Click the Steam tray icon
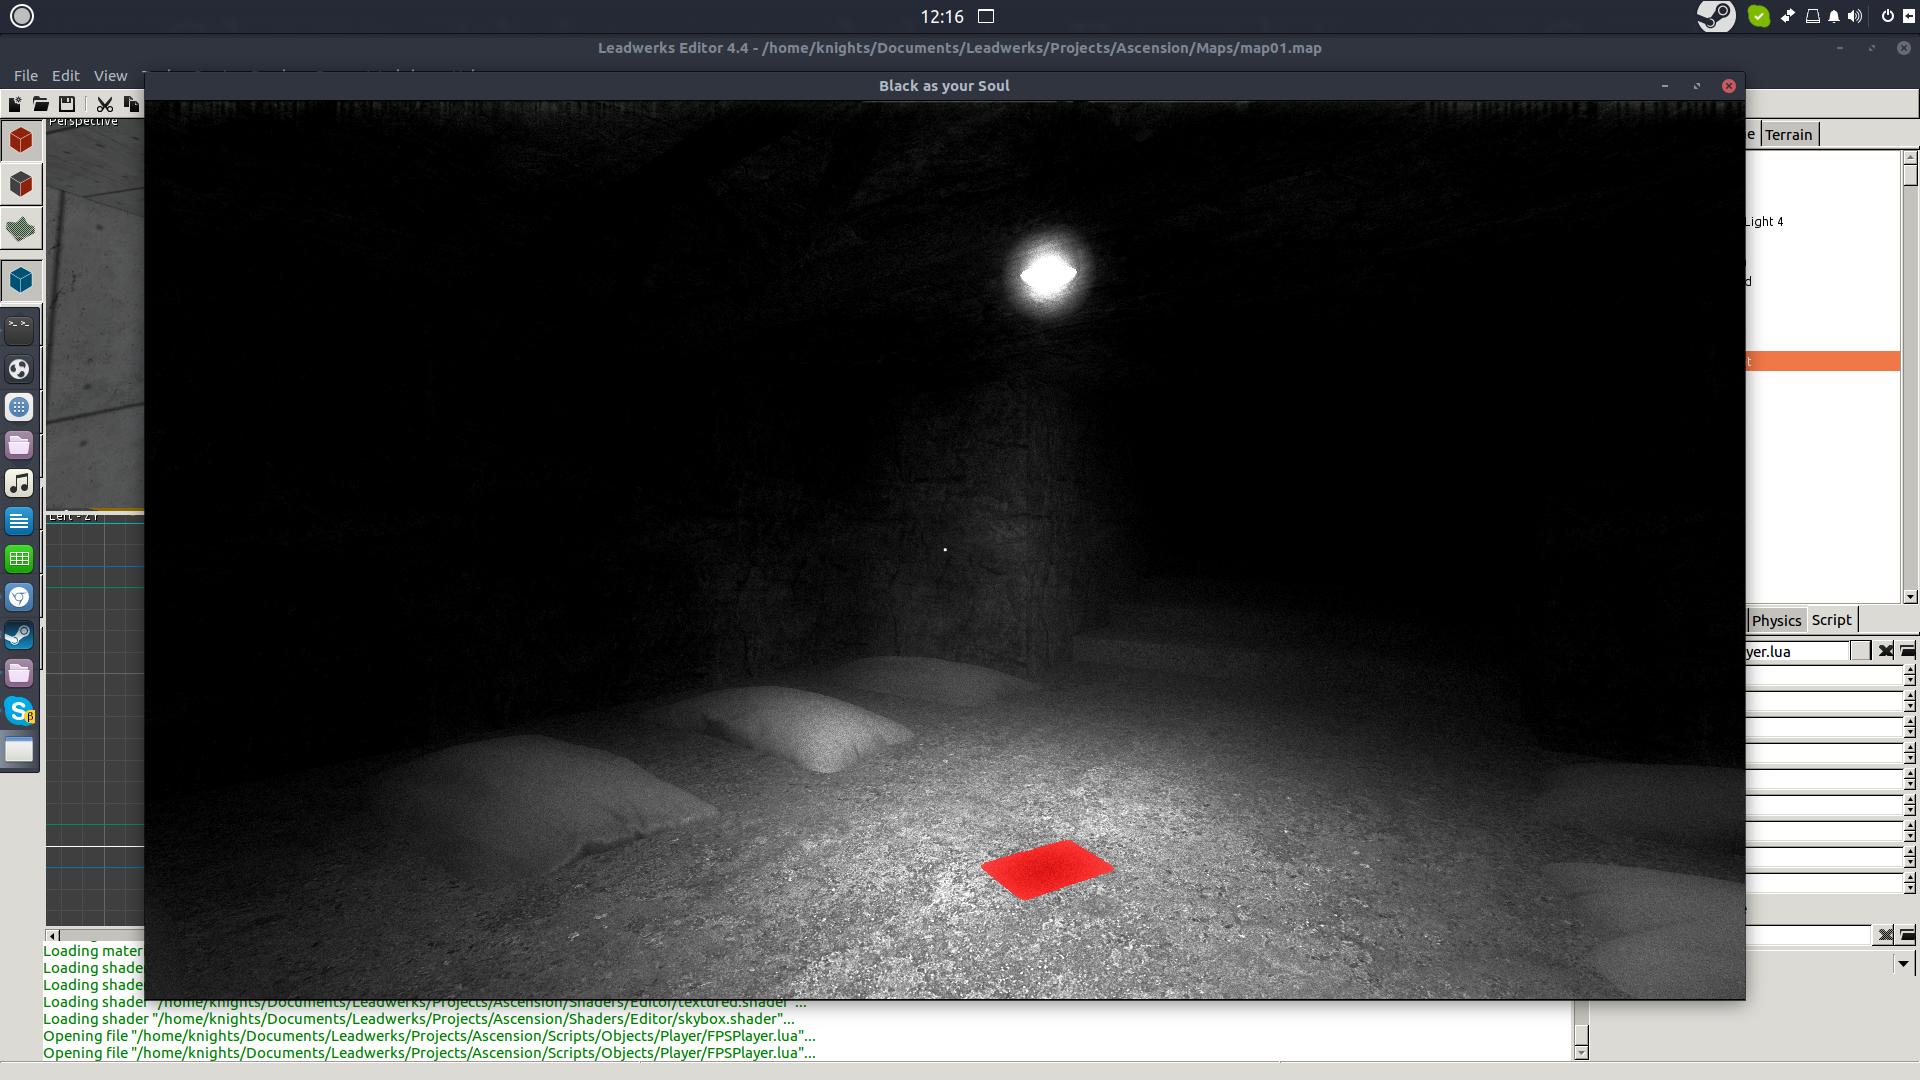Image resolution: width=1920 pixels, height=1080 pixels. 1716,16
